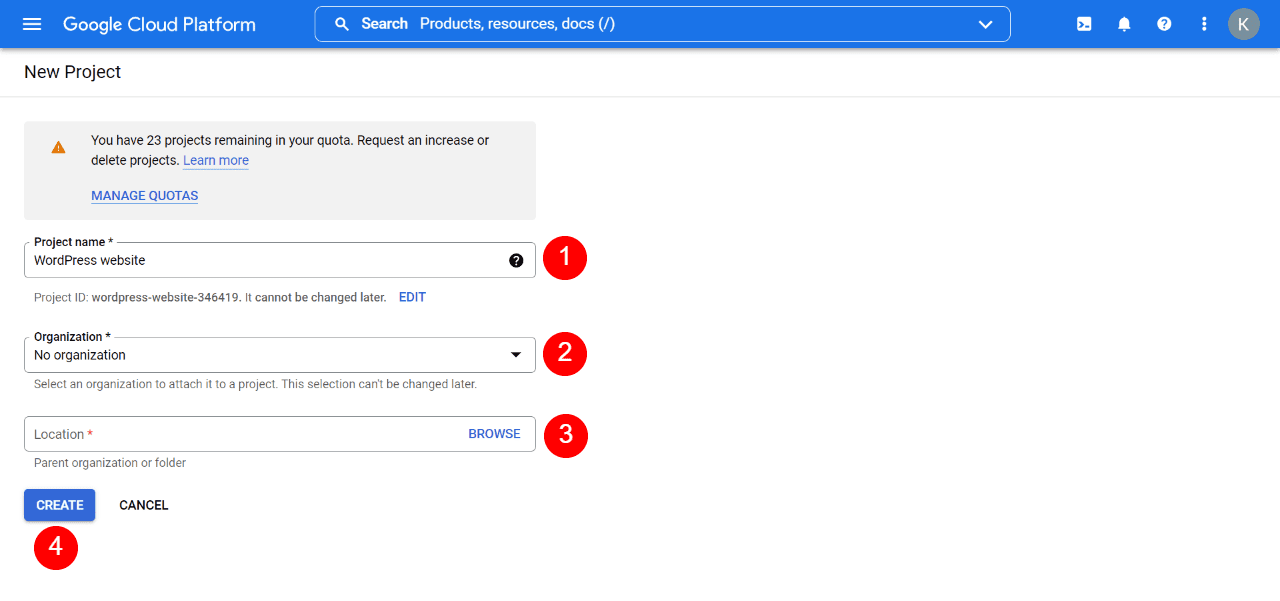The width and height of the screenshot is (1280, 601).
Task: Click the Google Cloud Platform logo
Action: click(159, 23)
